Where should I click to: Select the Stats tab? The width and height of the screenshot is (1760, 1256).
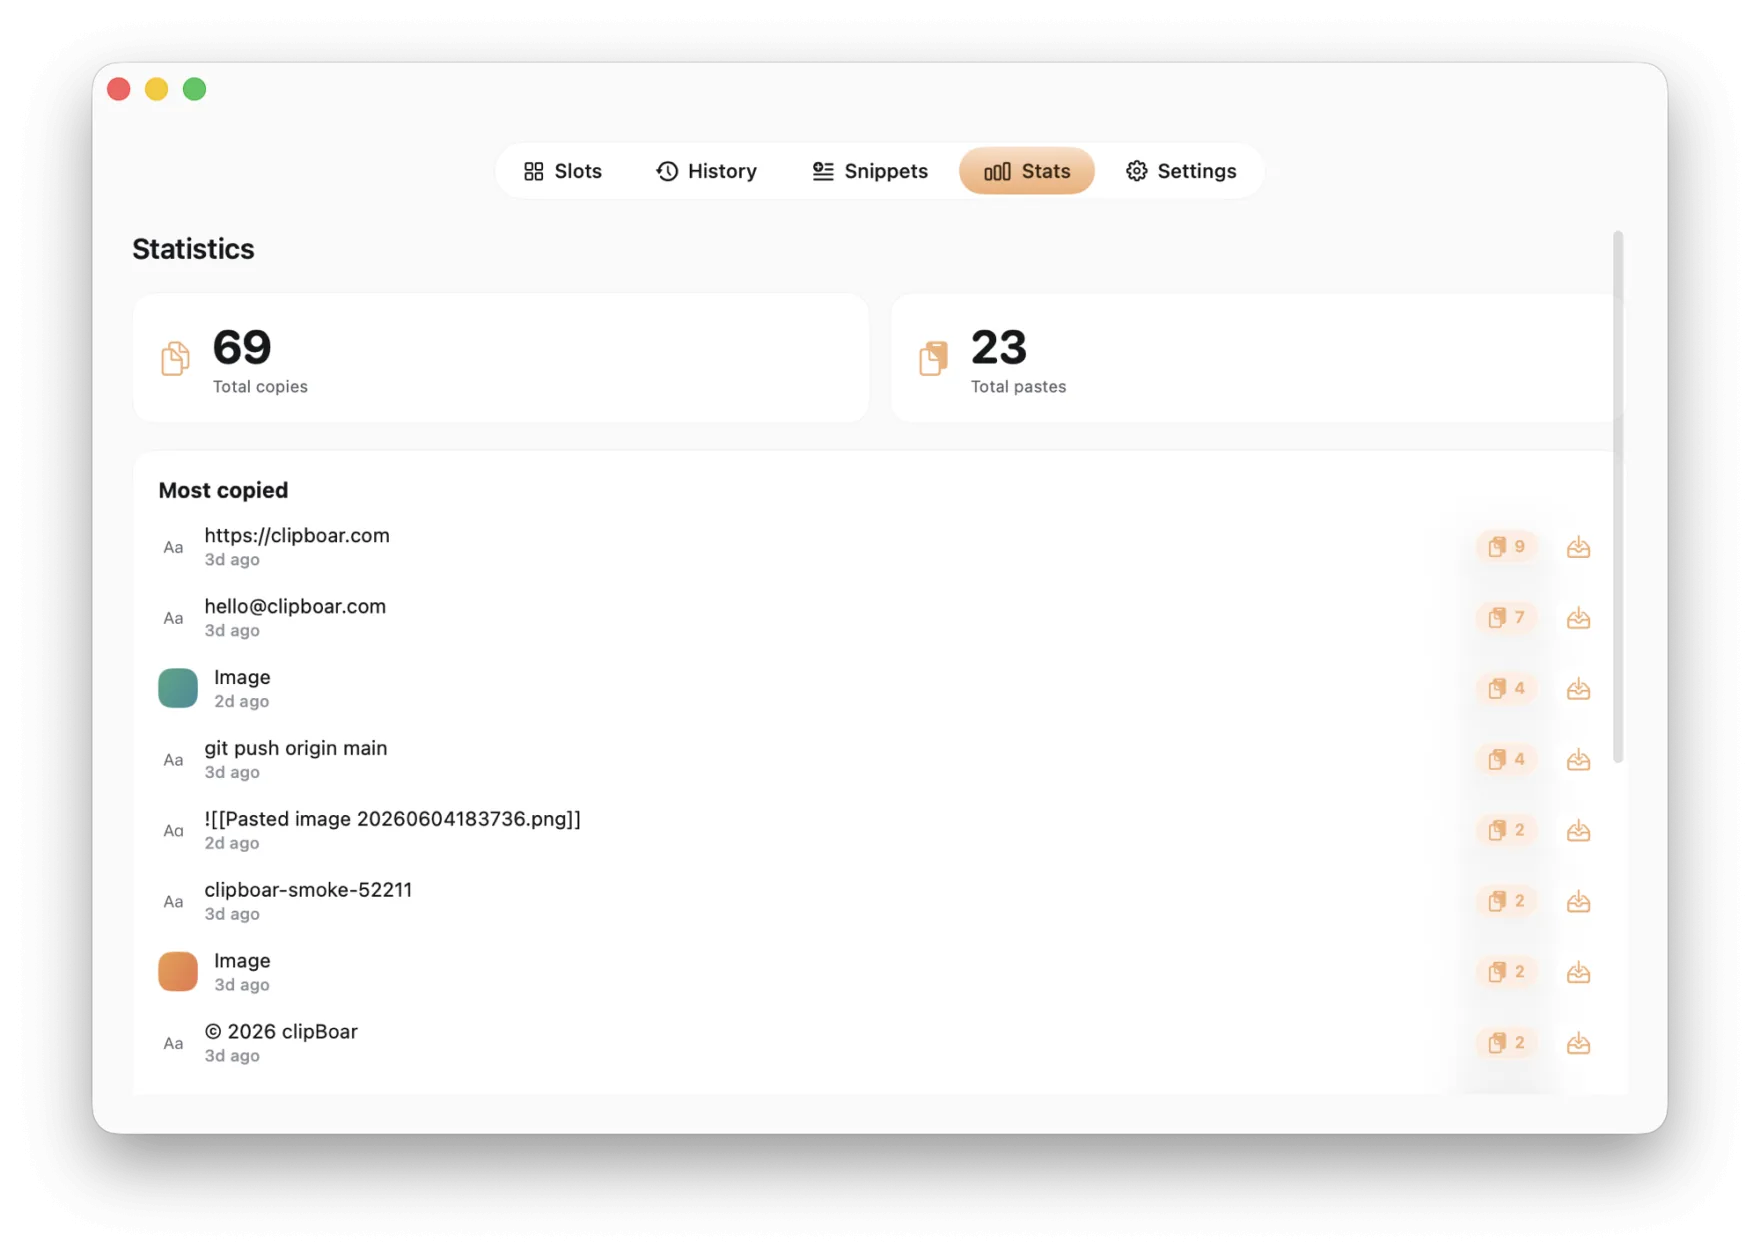point(1026,171)
